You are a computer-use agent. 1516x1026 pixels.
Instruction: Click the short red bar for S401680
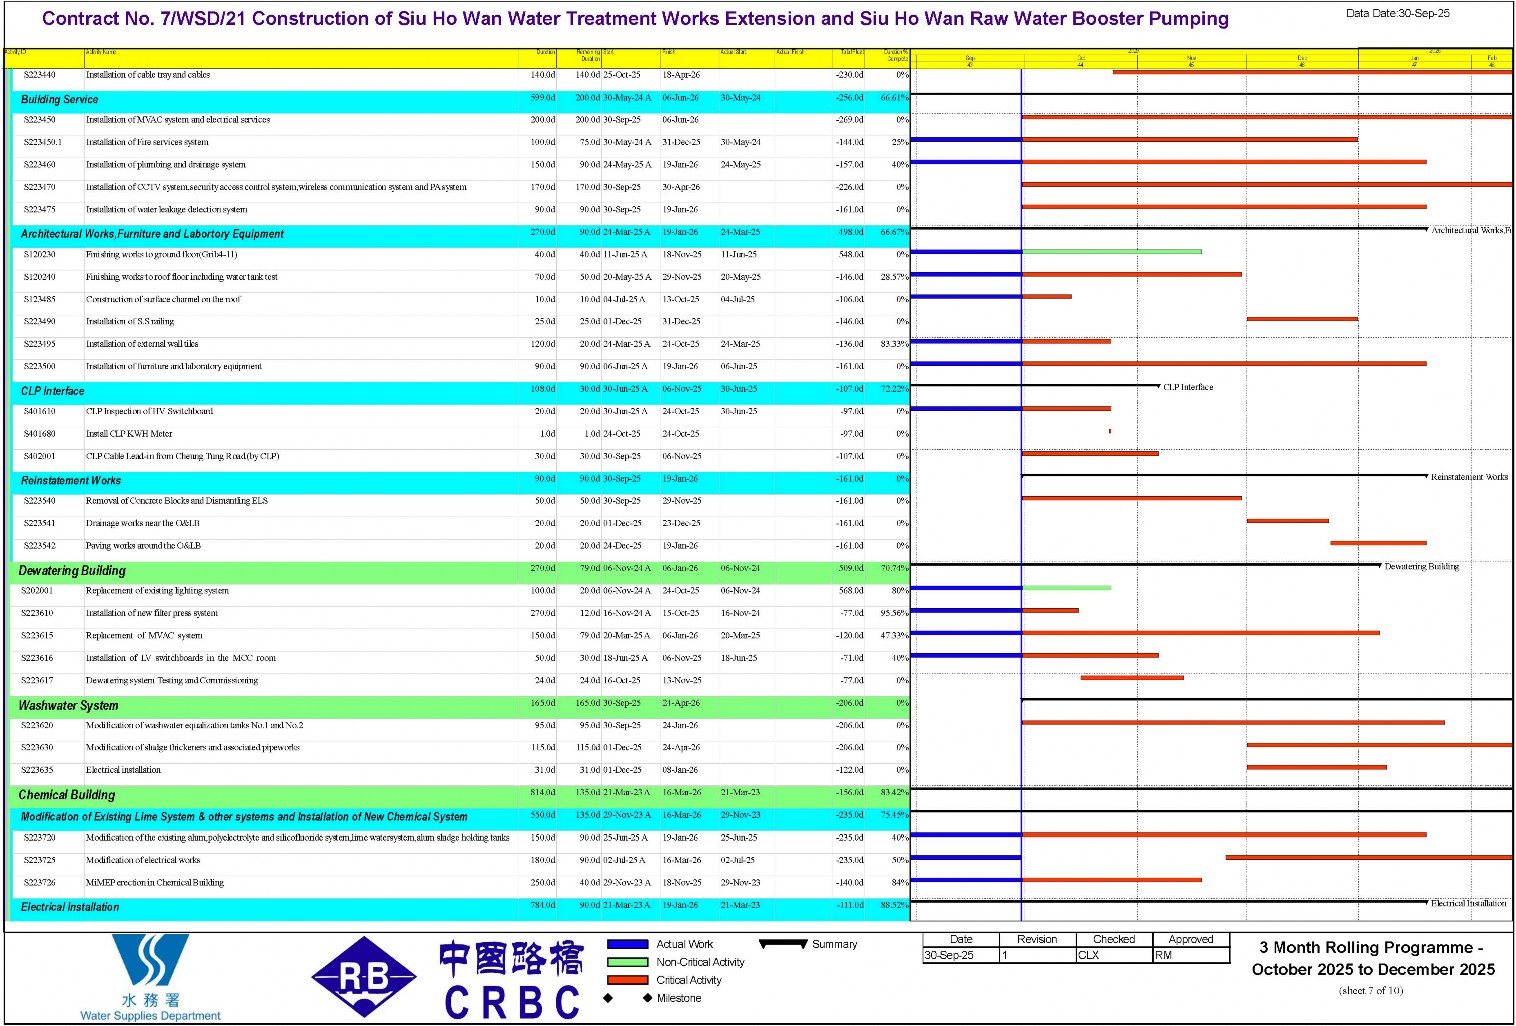point(1110,431)
